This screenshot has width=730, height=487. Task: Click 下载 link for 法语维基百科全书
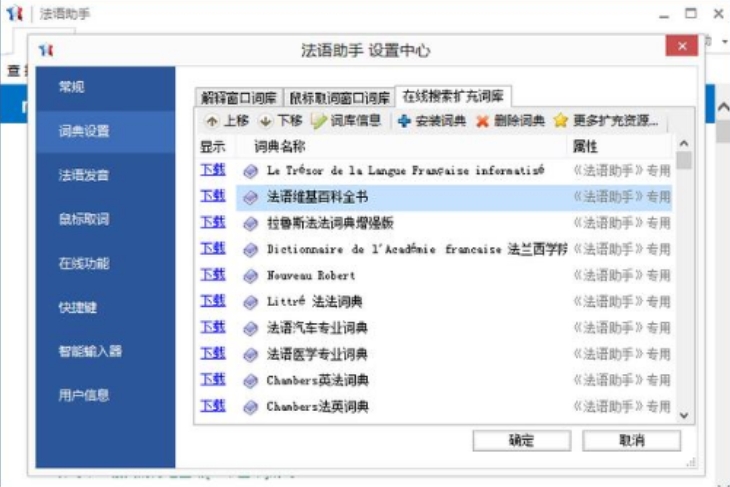(213, 196)
